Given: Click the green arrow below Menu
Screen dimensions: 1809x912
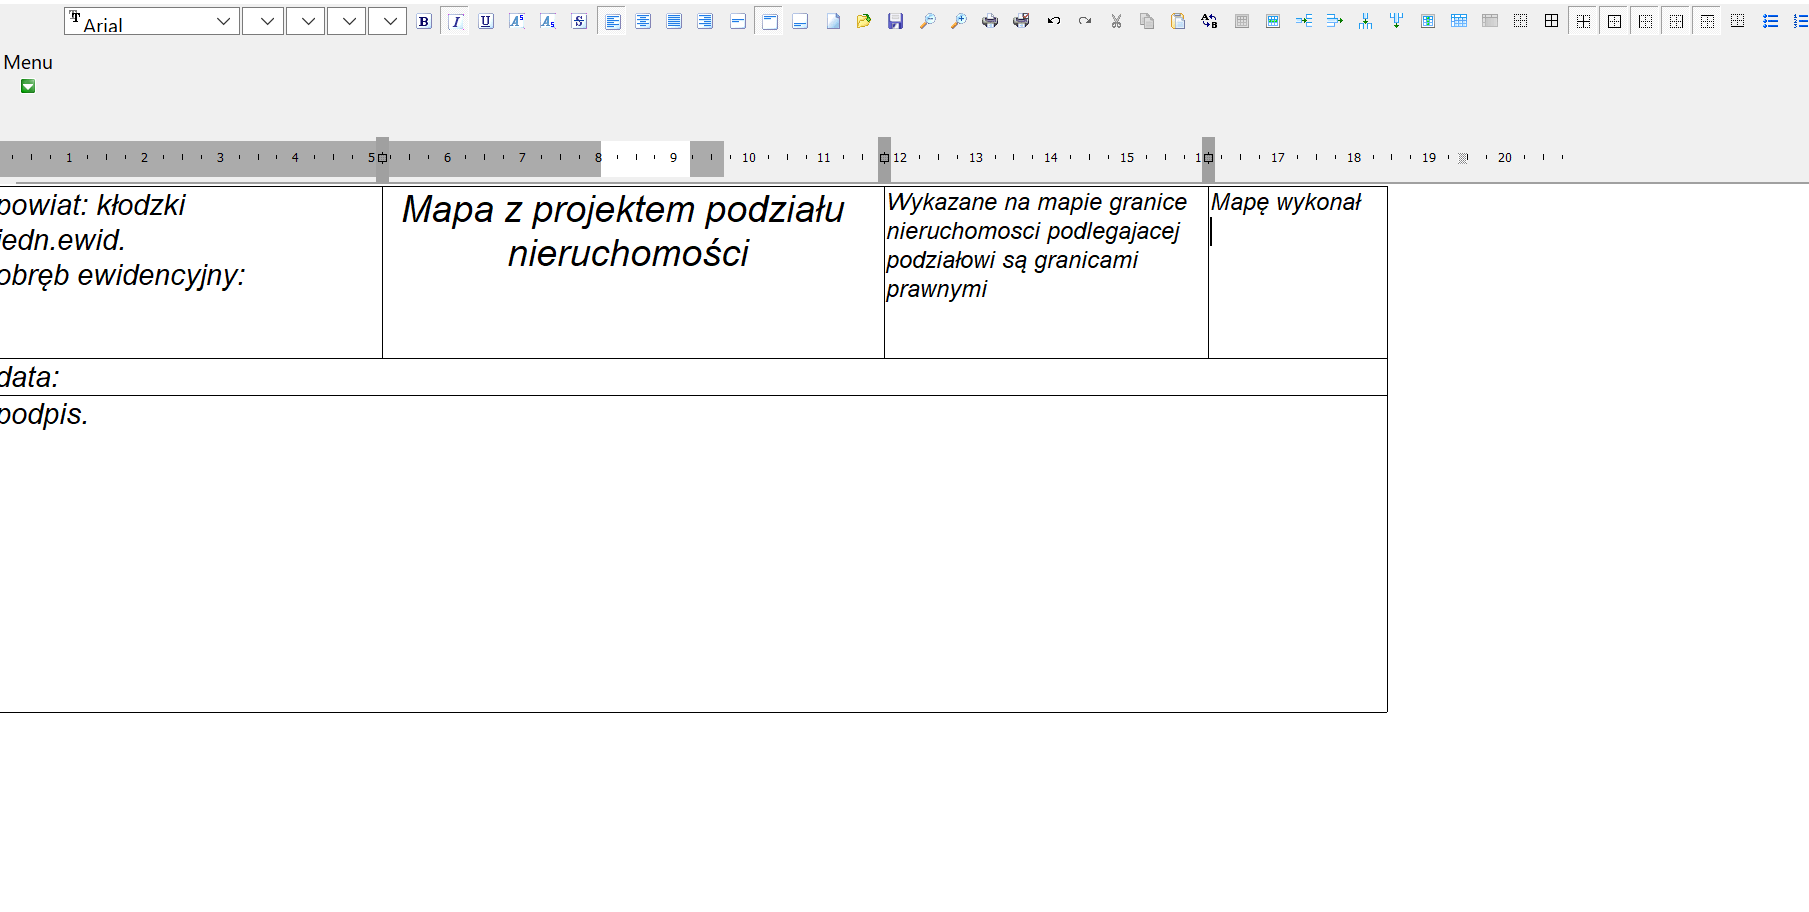Looking at the screenshot, I should tap(28, 87).
